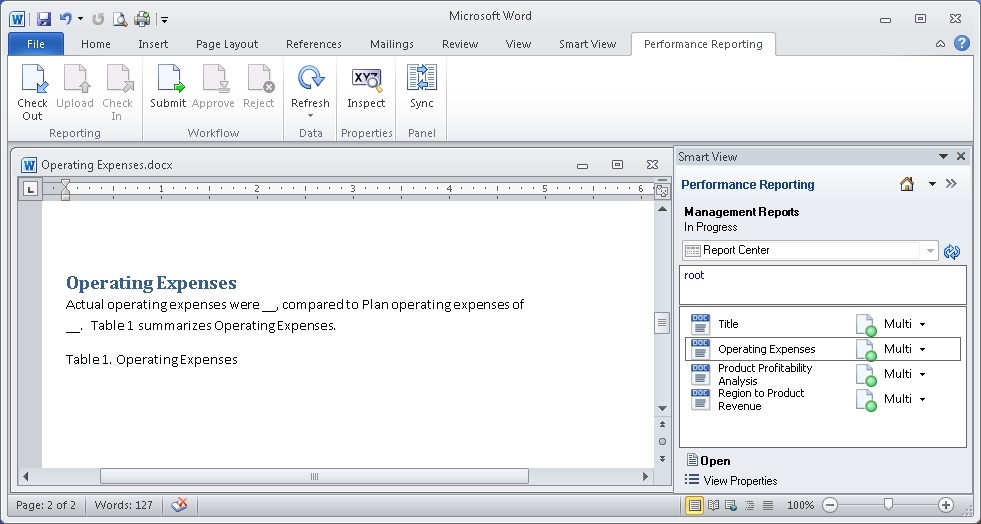Switch to Outline view
981x524 pixels.
point(749,505)
